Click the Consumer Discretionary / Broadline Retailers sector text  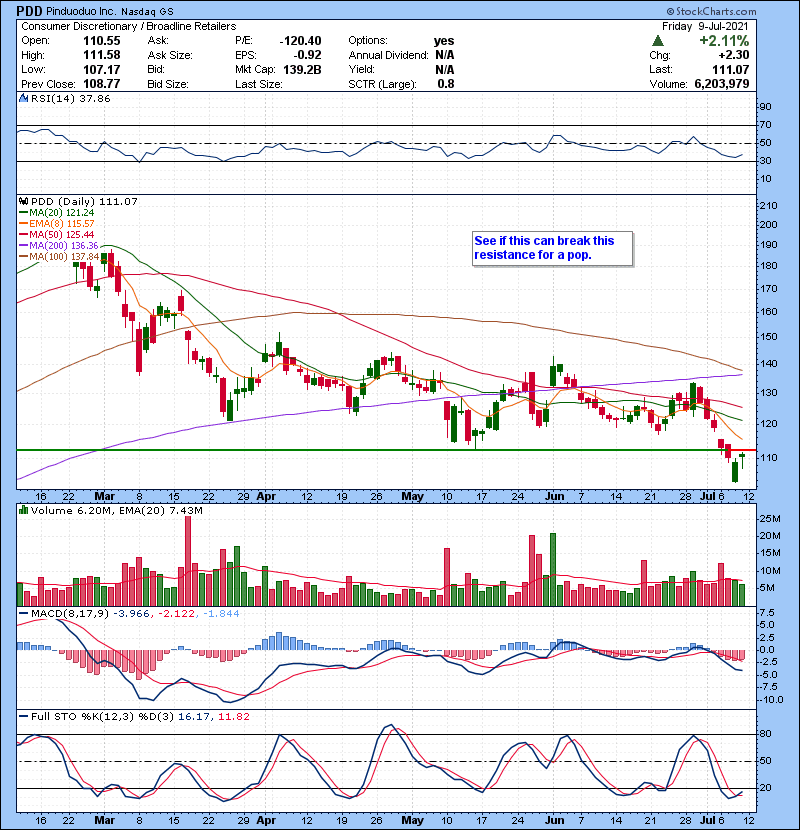click(129, 26)
